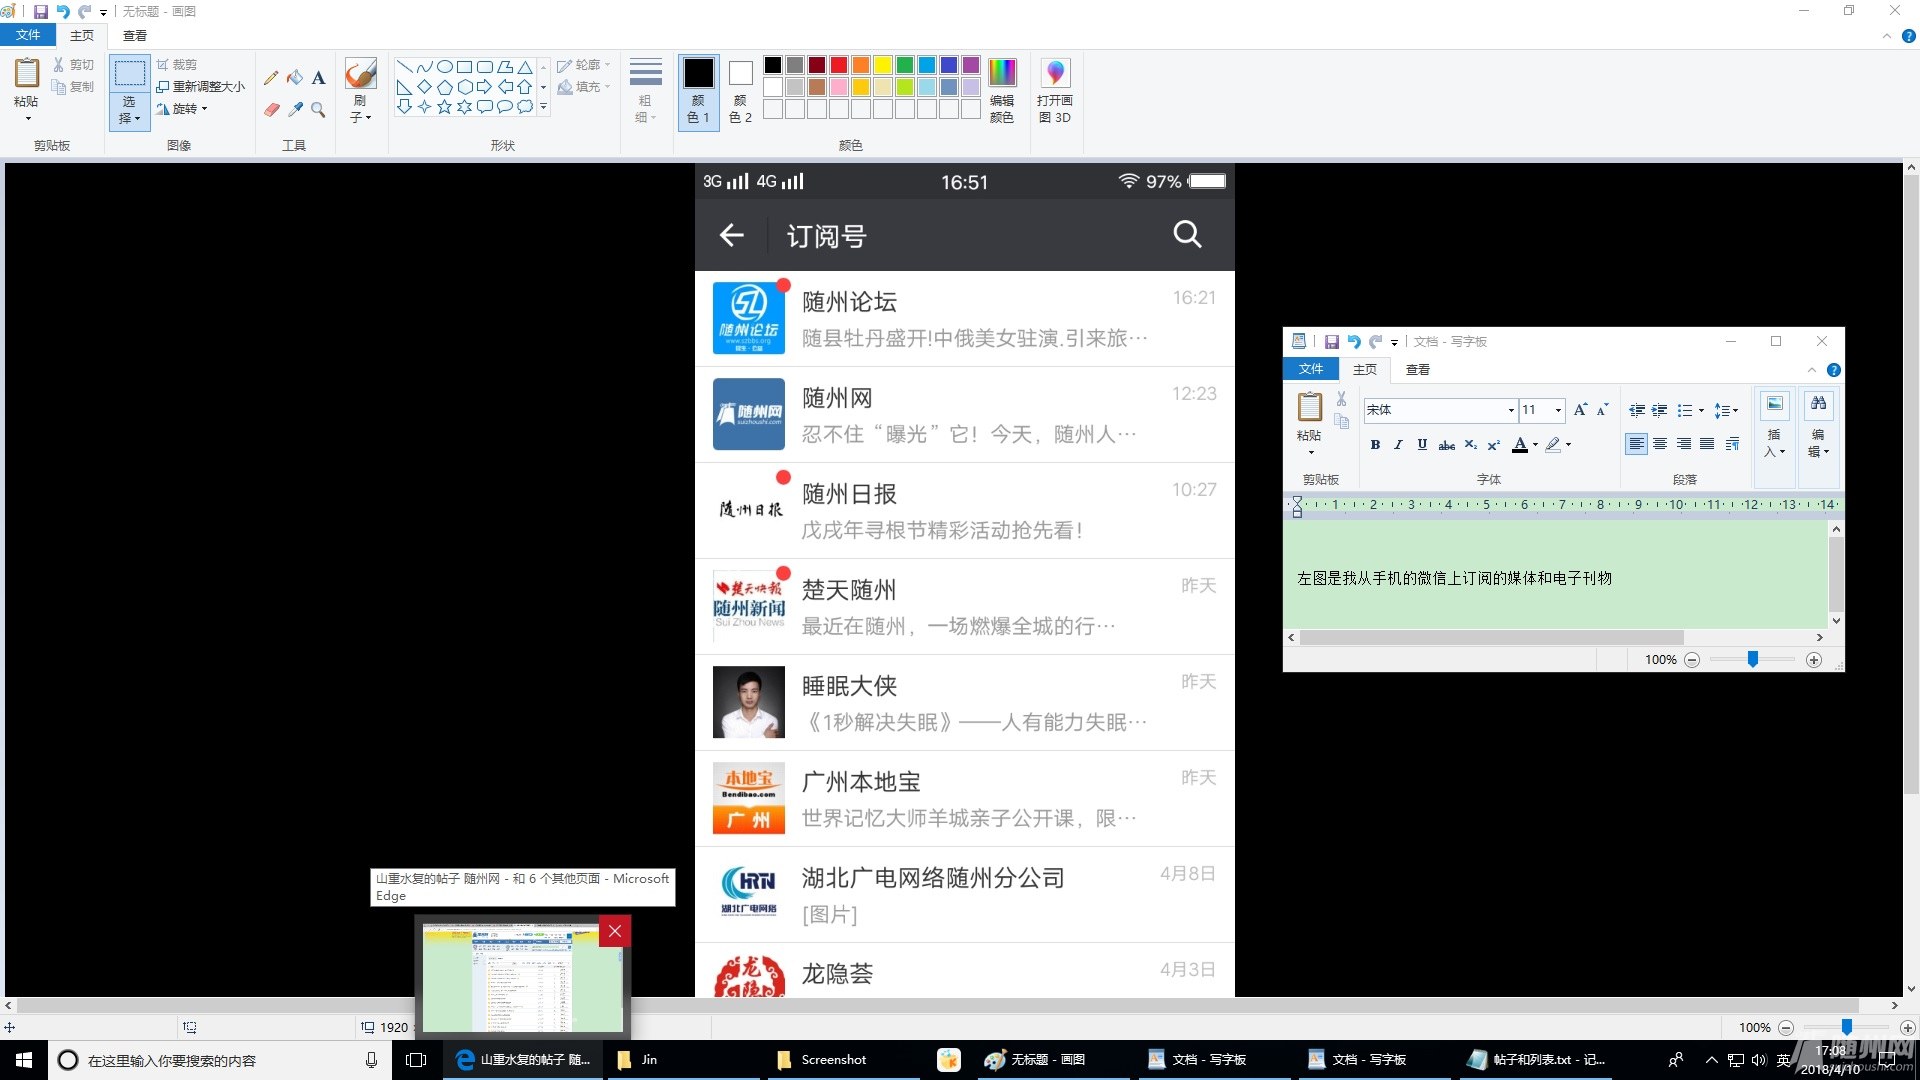The width and height of the screenshot is (1920, 1080).
Task: Toggle Underline formatting in WordPad
Action: [x=1422, y=445]
